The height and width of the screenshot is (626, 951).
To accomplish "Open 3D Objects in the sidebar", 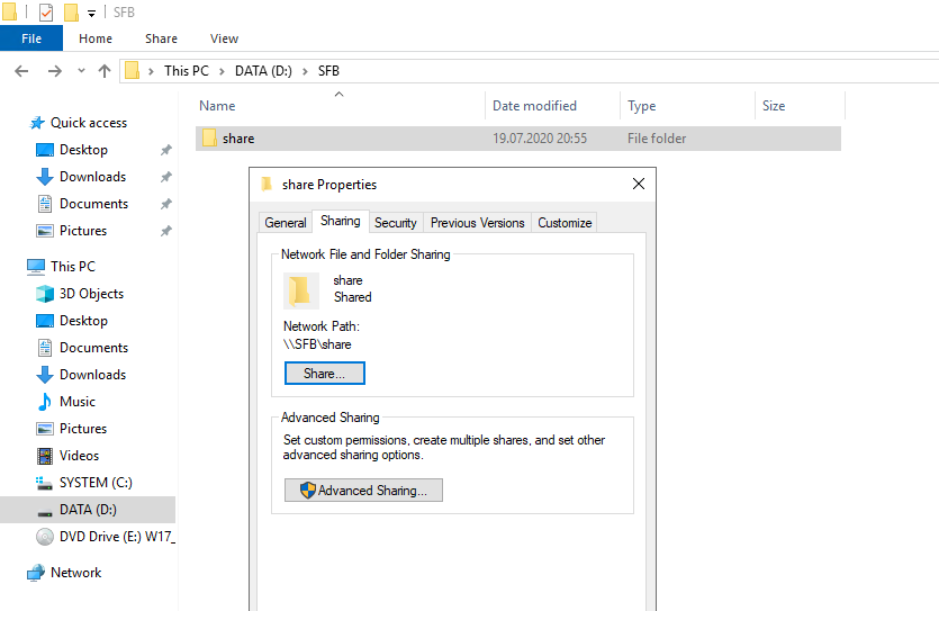I will pos(91,294).
